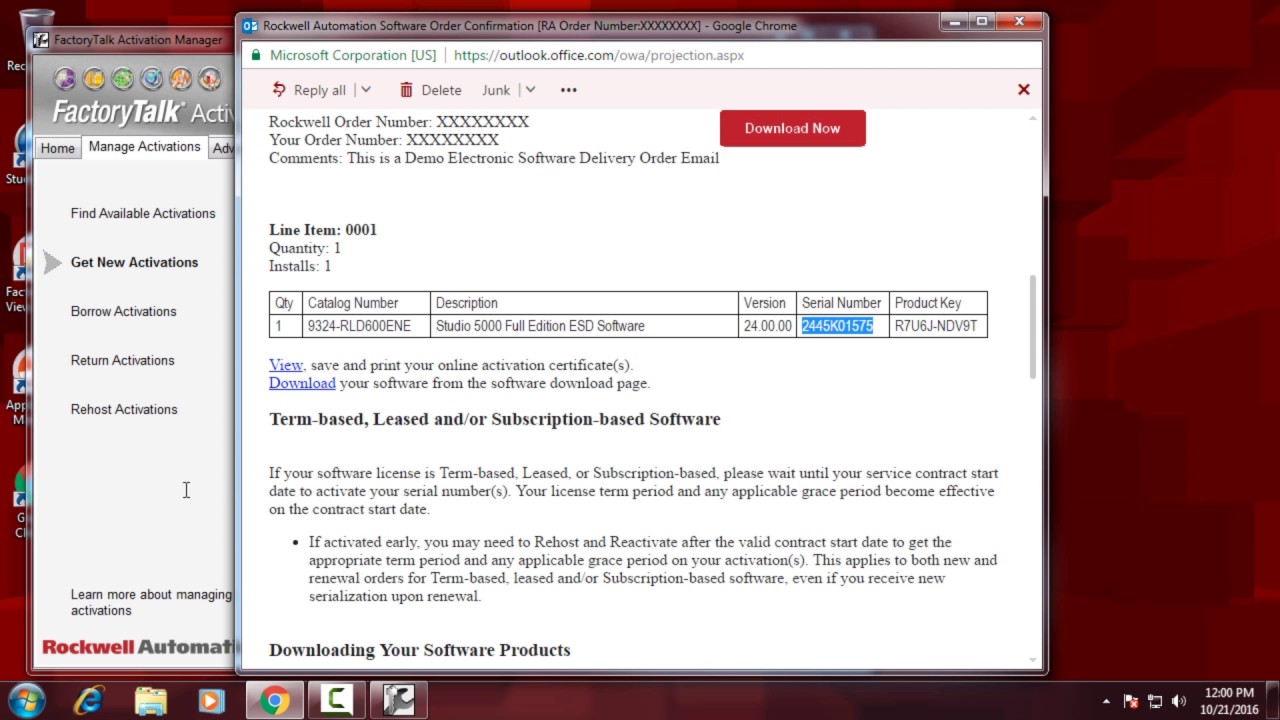The width and height of the screenshot is (1280, 720).
Task: Click the Action Center flag tray icon
Action: point(1131,702)
